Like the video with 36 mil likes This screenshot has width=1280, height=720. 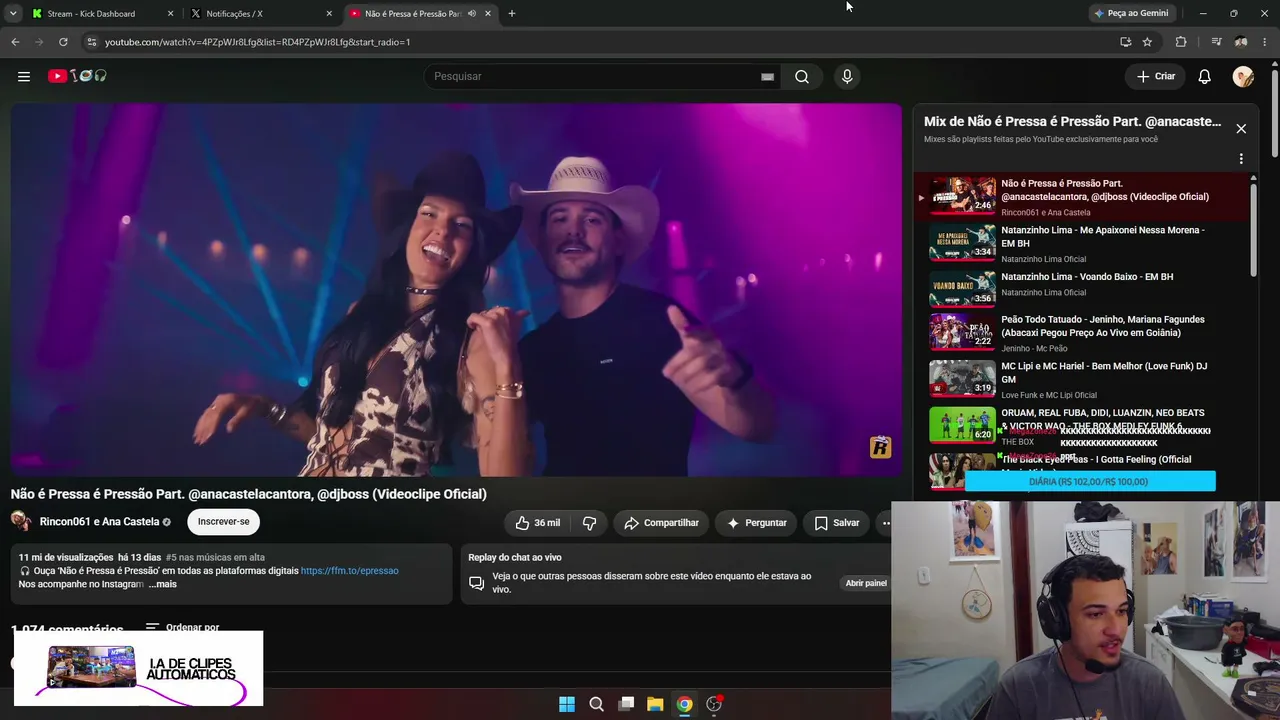click(x=537, y=523)
